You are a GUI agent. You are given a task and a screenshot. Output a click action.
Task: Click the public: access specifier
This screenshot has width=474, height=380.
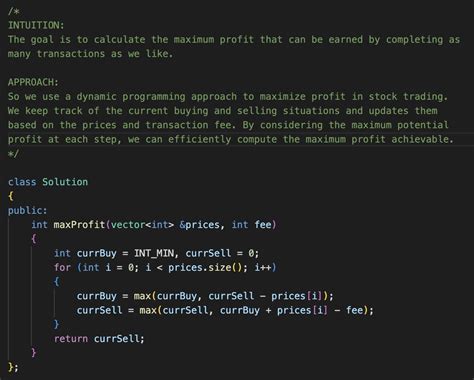[28, 211]
